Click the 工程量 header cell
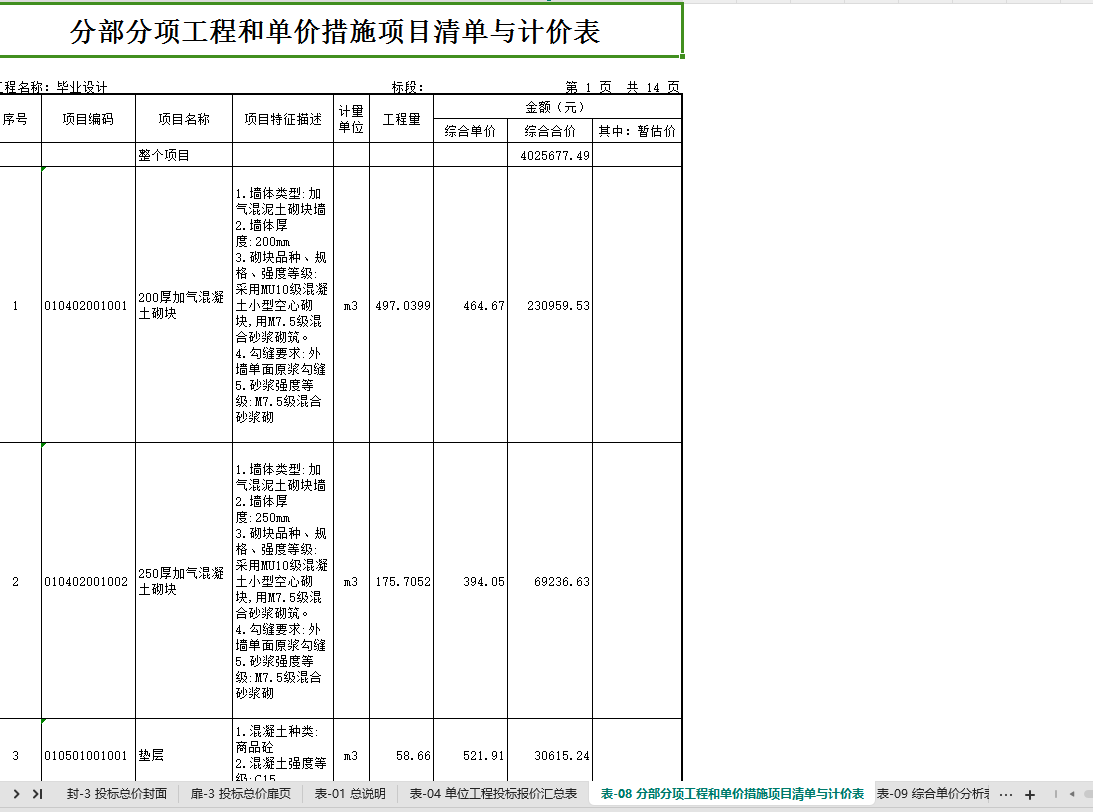Screen dimensions: 1093x812 (402, 119)
